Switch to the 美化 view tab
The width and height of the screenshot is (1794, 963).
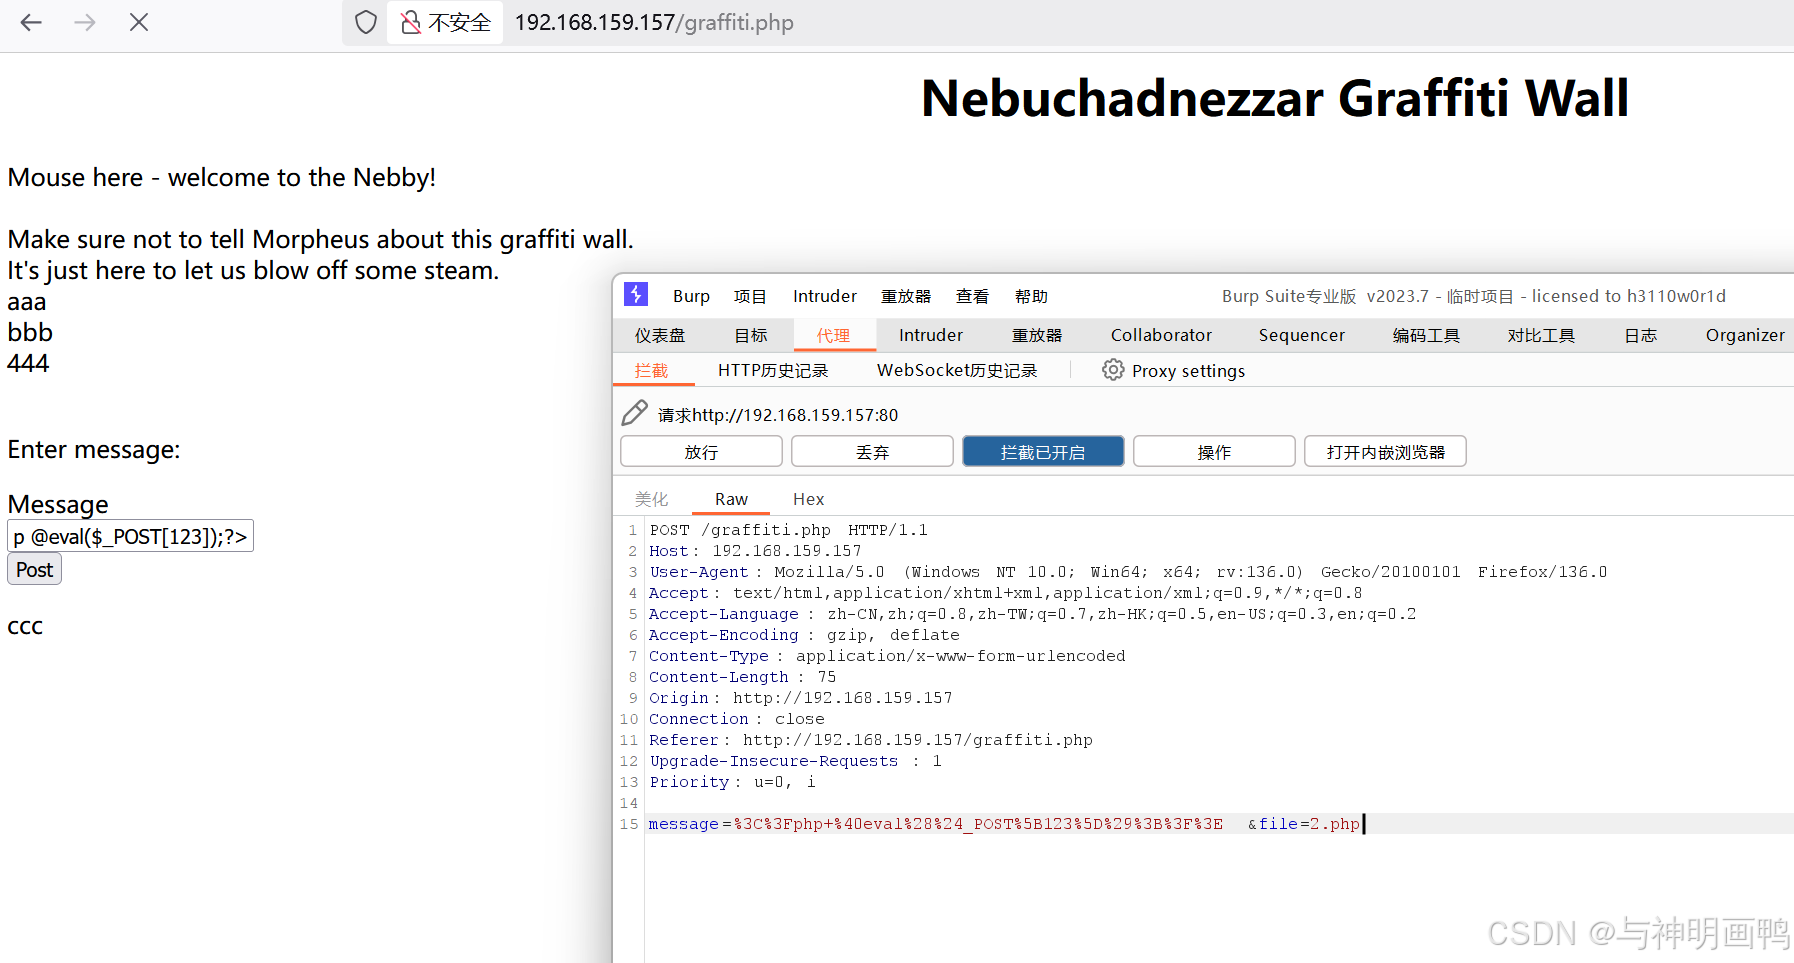[x=652, y=499]
